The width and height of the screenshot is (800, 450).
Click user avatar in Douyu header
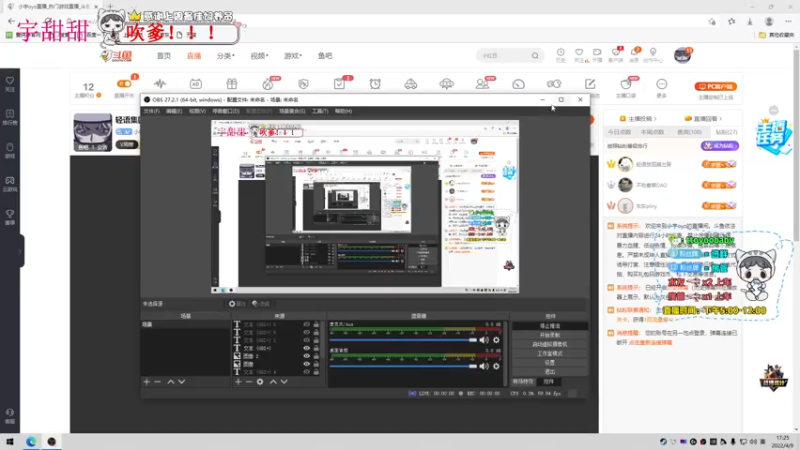[682, 55]
